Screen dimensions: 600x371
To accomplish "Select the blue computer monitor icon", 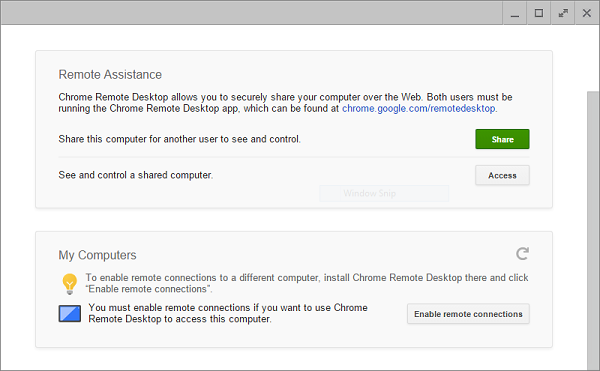I will pos(70,314).
